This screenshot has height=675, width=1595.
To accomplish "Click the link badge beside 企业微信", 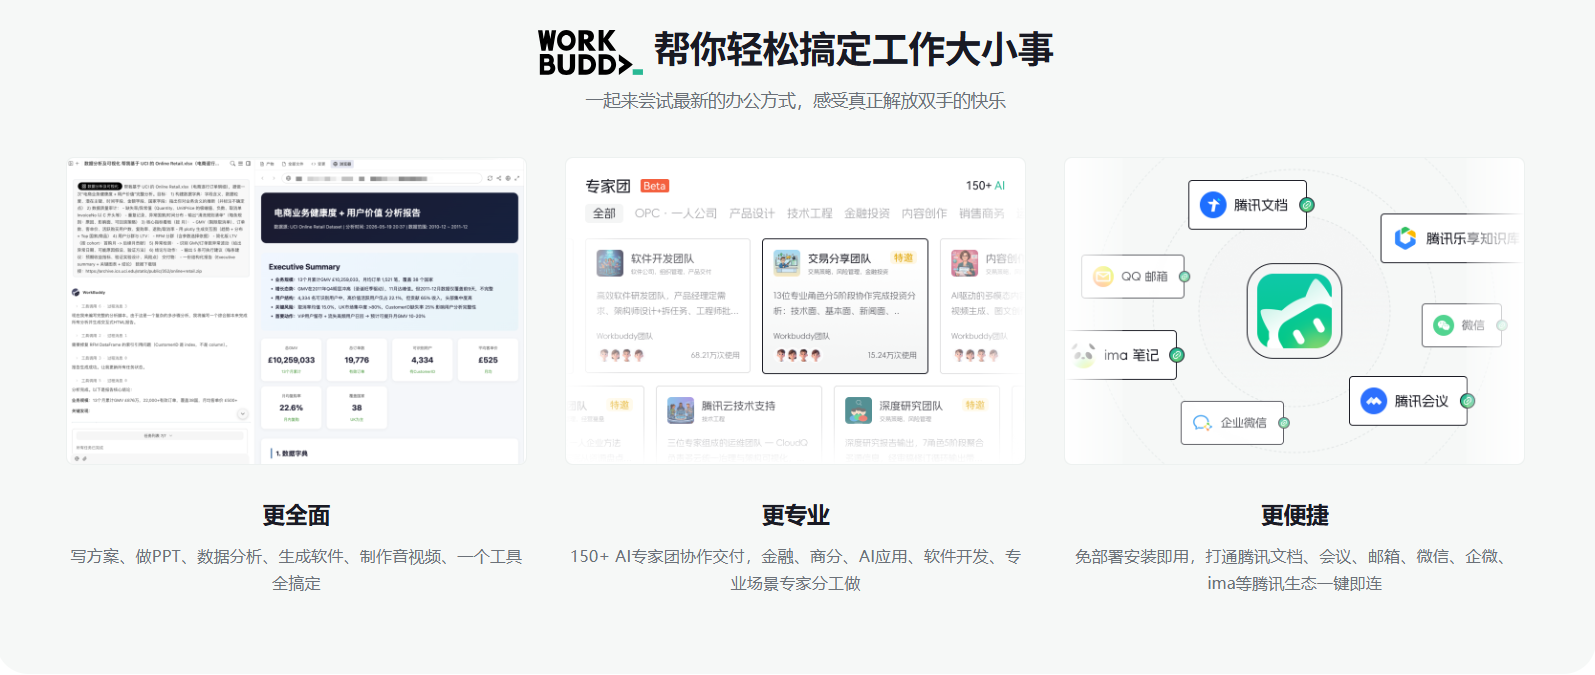I will tap(1284, 423).
